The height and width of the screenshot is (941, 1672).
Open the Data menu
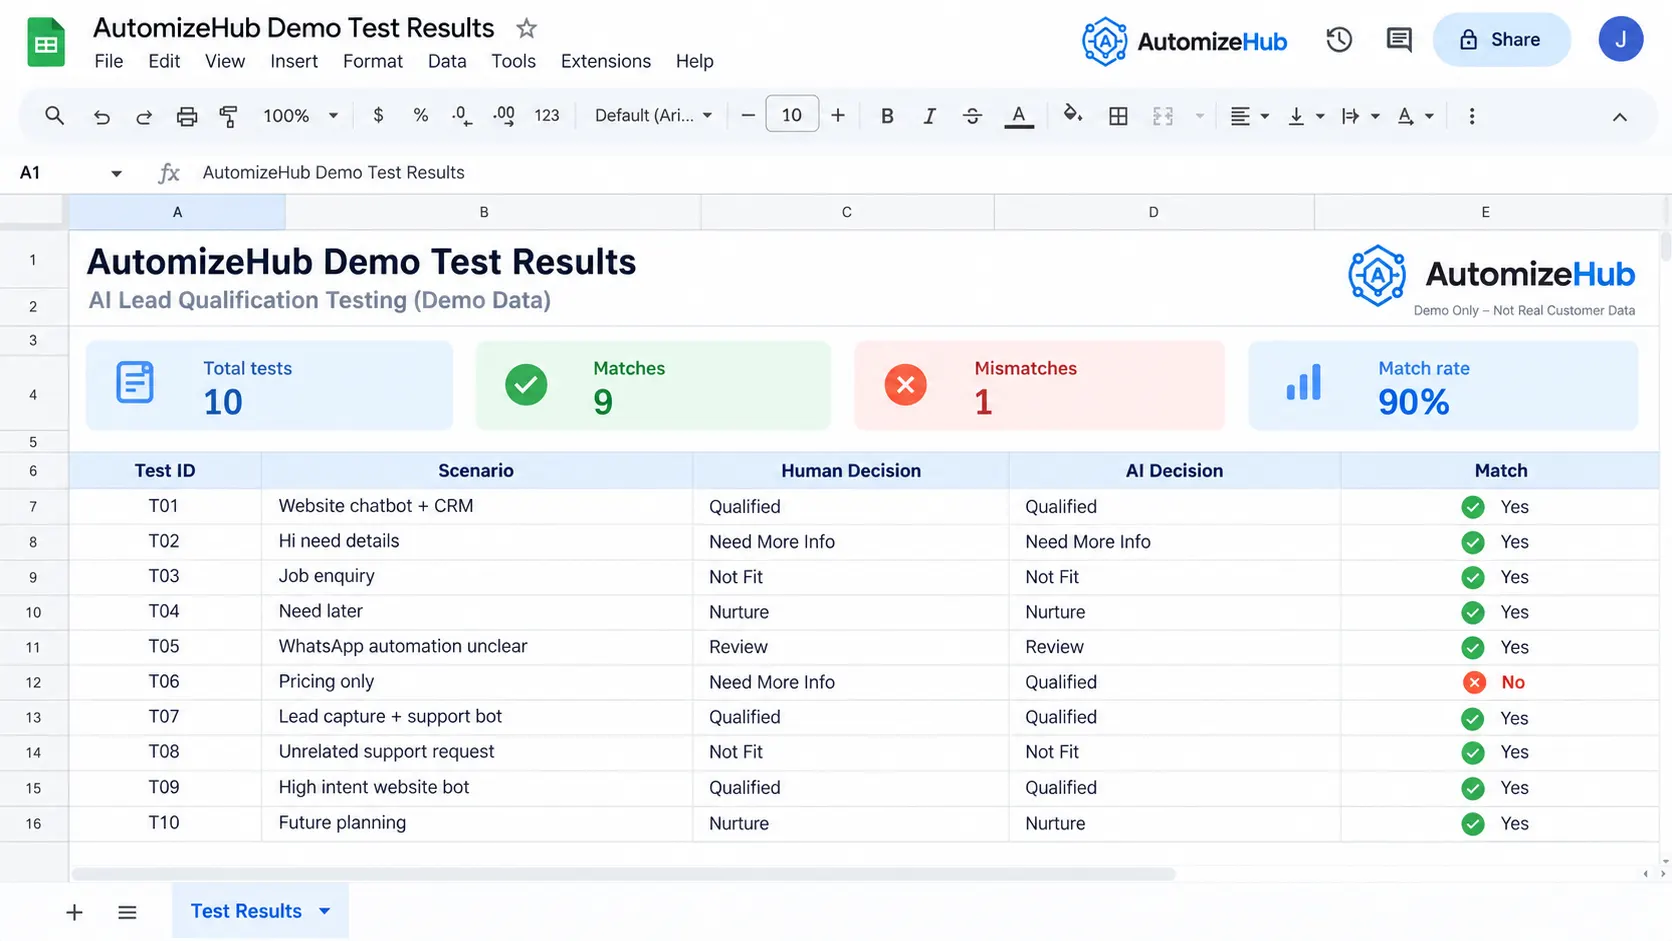tap(447, 61)
